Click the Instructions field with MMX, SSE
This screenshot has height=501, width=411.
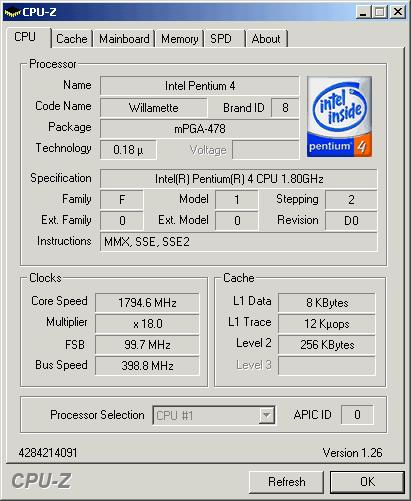pos(239,242)
